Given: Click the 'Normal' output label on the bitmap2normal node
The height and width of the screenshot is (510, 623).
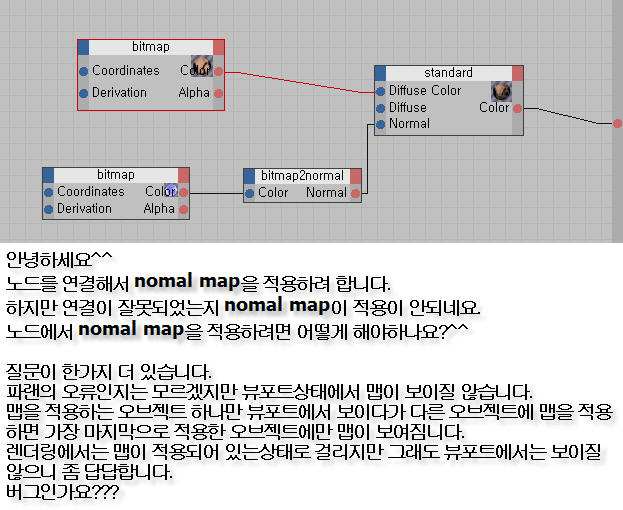Looking at the screenshot, I should [x=327, y=193].
